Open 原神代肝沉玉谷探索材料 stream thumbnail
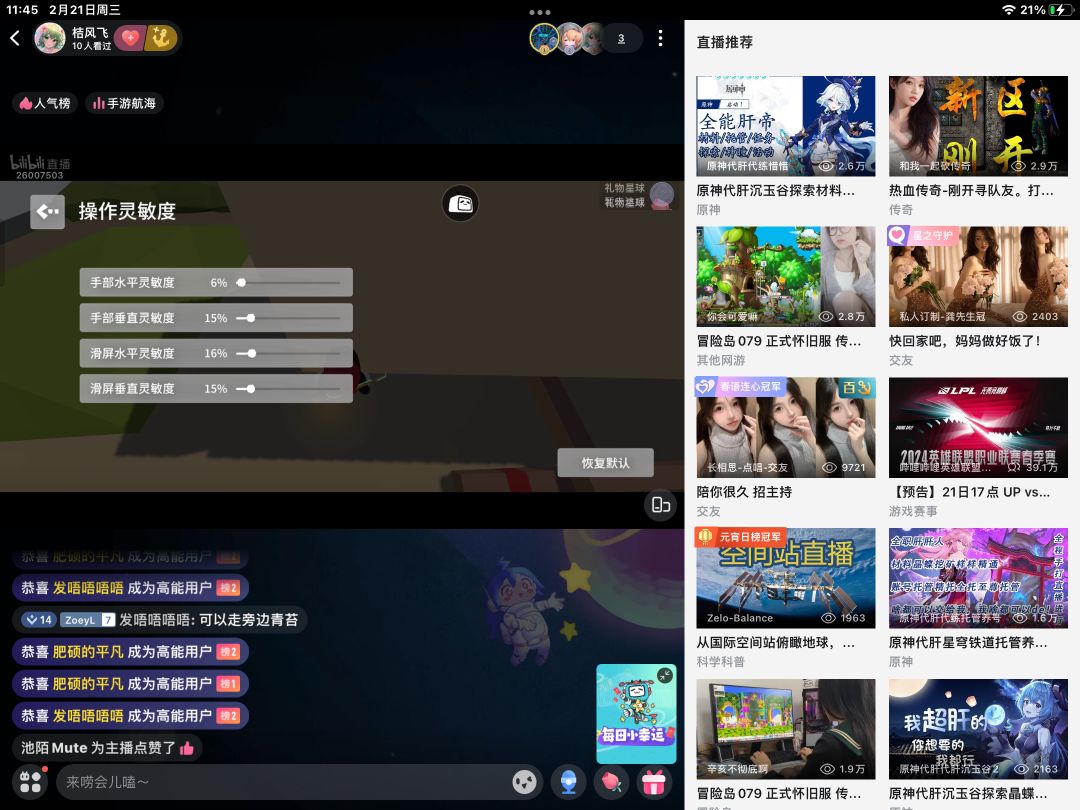The width and height of the screenshot is (1080, 810). coord(785,126)
